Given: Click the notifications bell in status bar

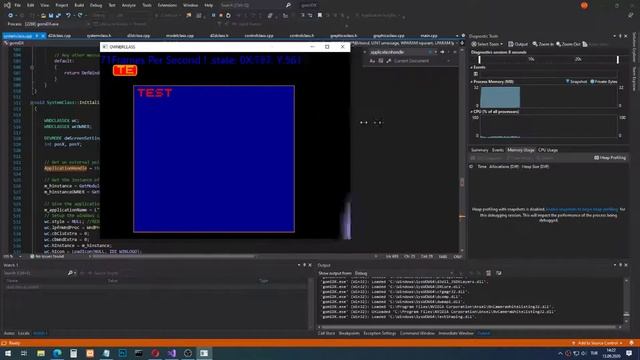Looking at the screenshot, I should (631, 343).
